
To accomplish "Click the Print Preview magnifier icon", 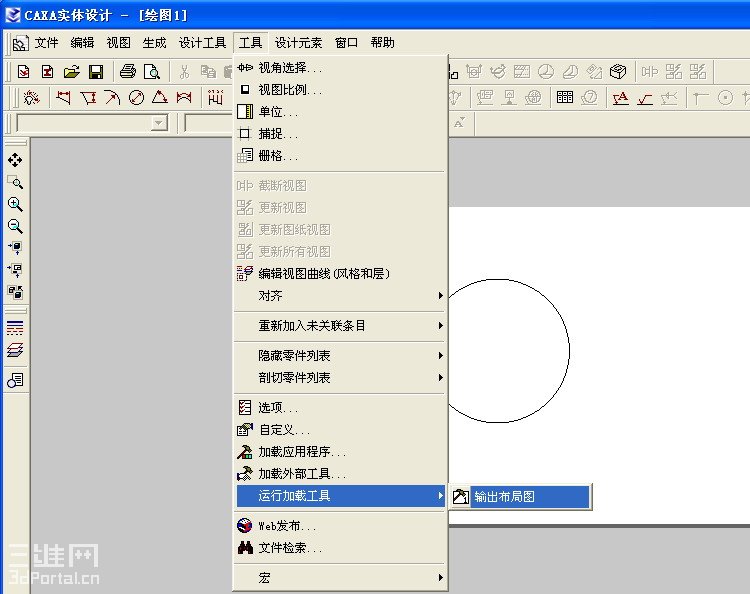I will pyautogui.click(x=152, y=72).
